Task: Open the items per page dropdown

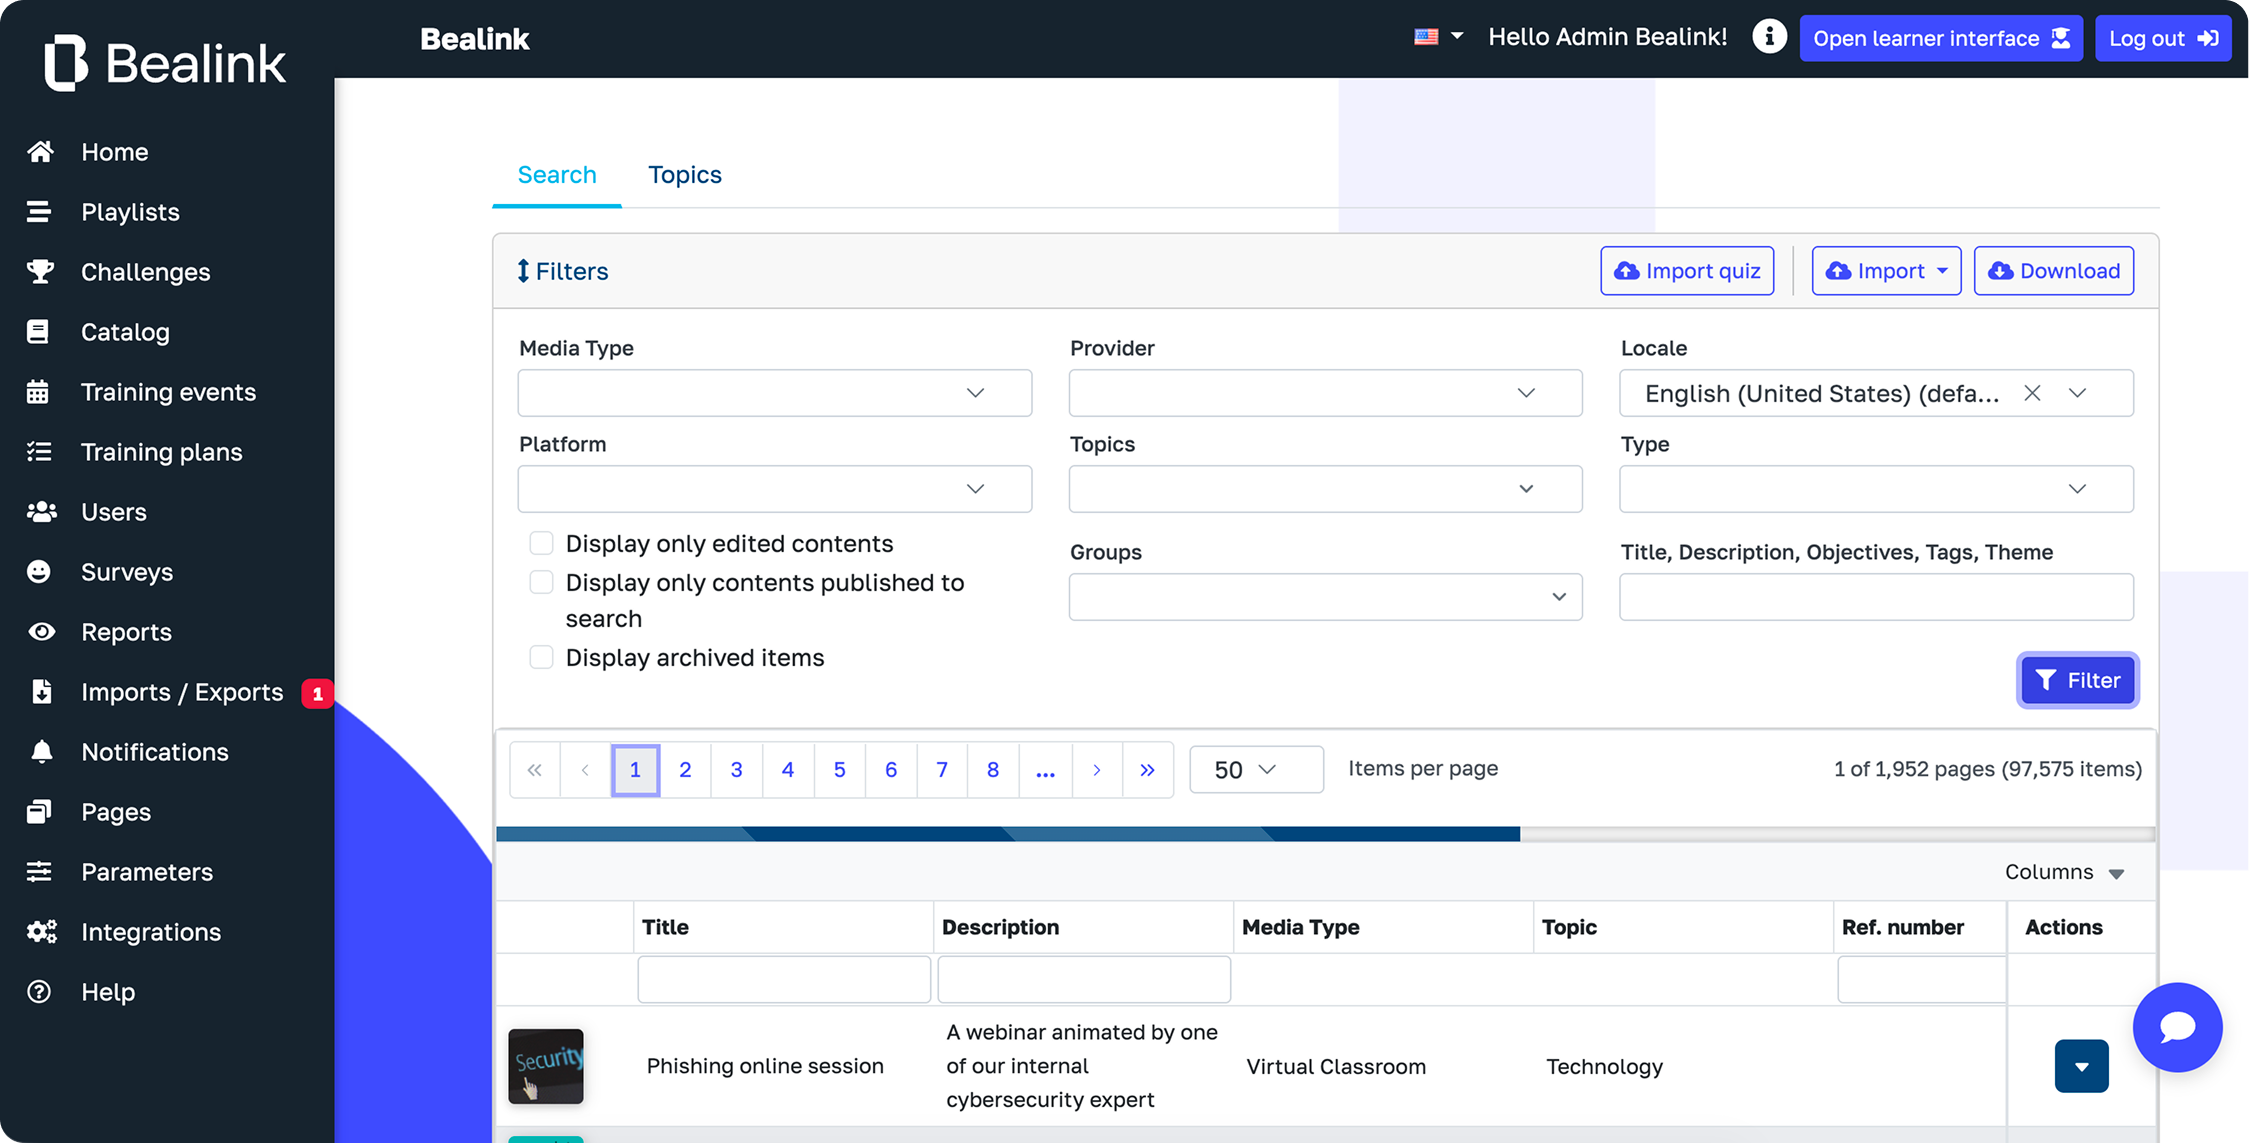Action: 1255,769
